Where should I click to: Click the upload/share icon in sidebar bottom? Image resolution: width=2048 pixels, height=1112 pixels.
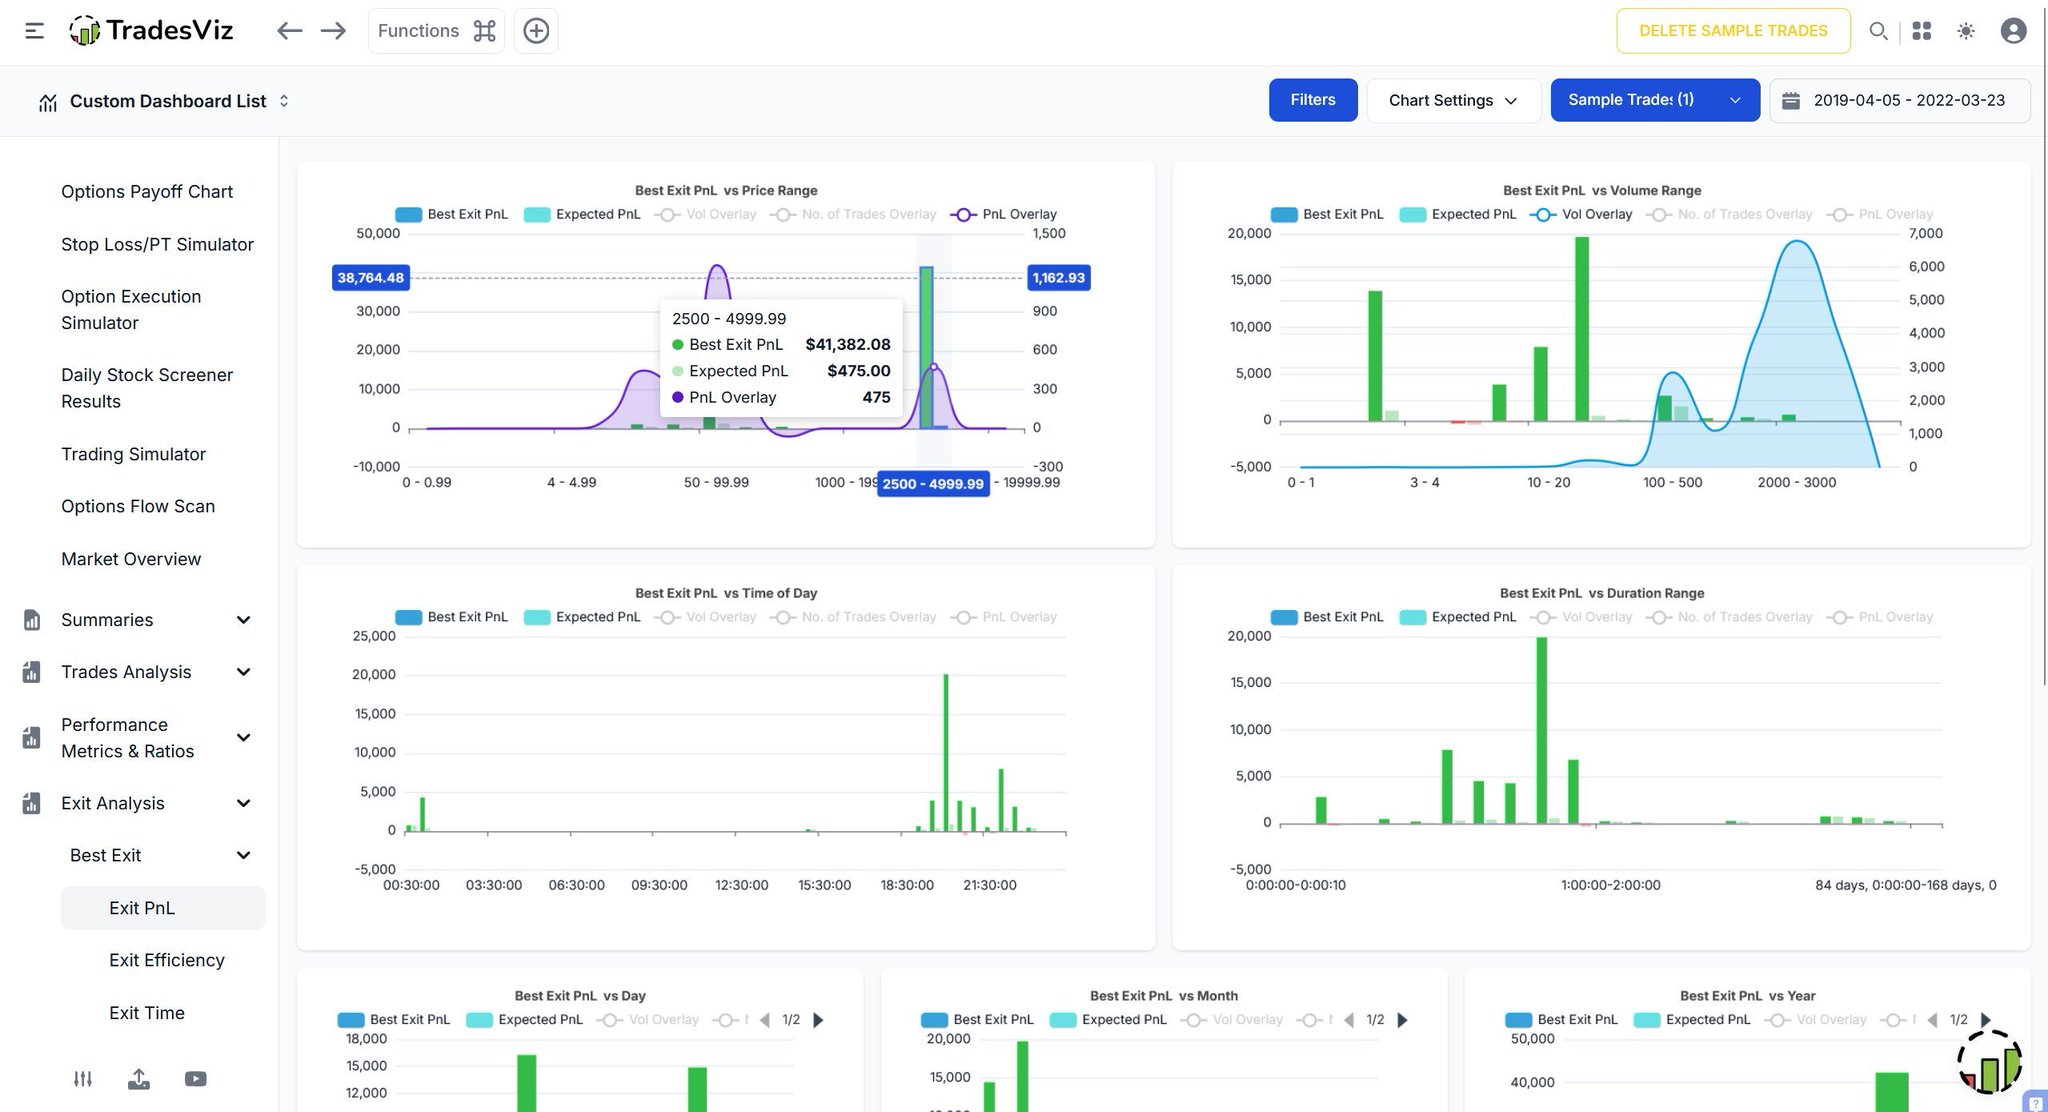[x=139, y=1079]
